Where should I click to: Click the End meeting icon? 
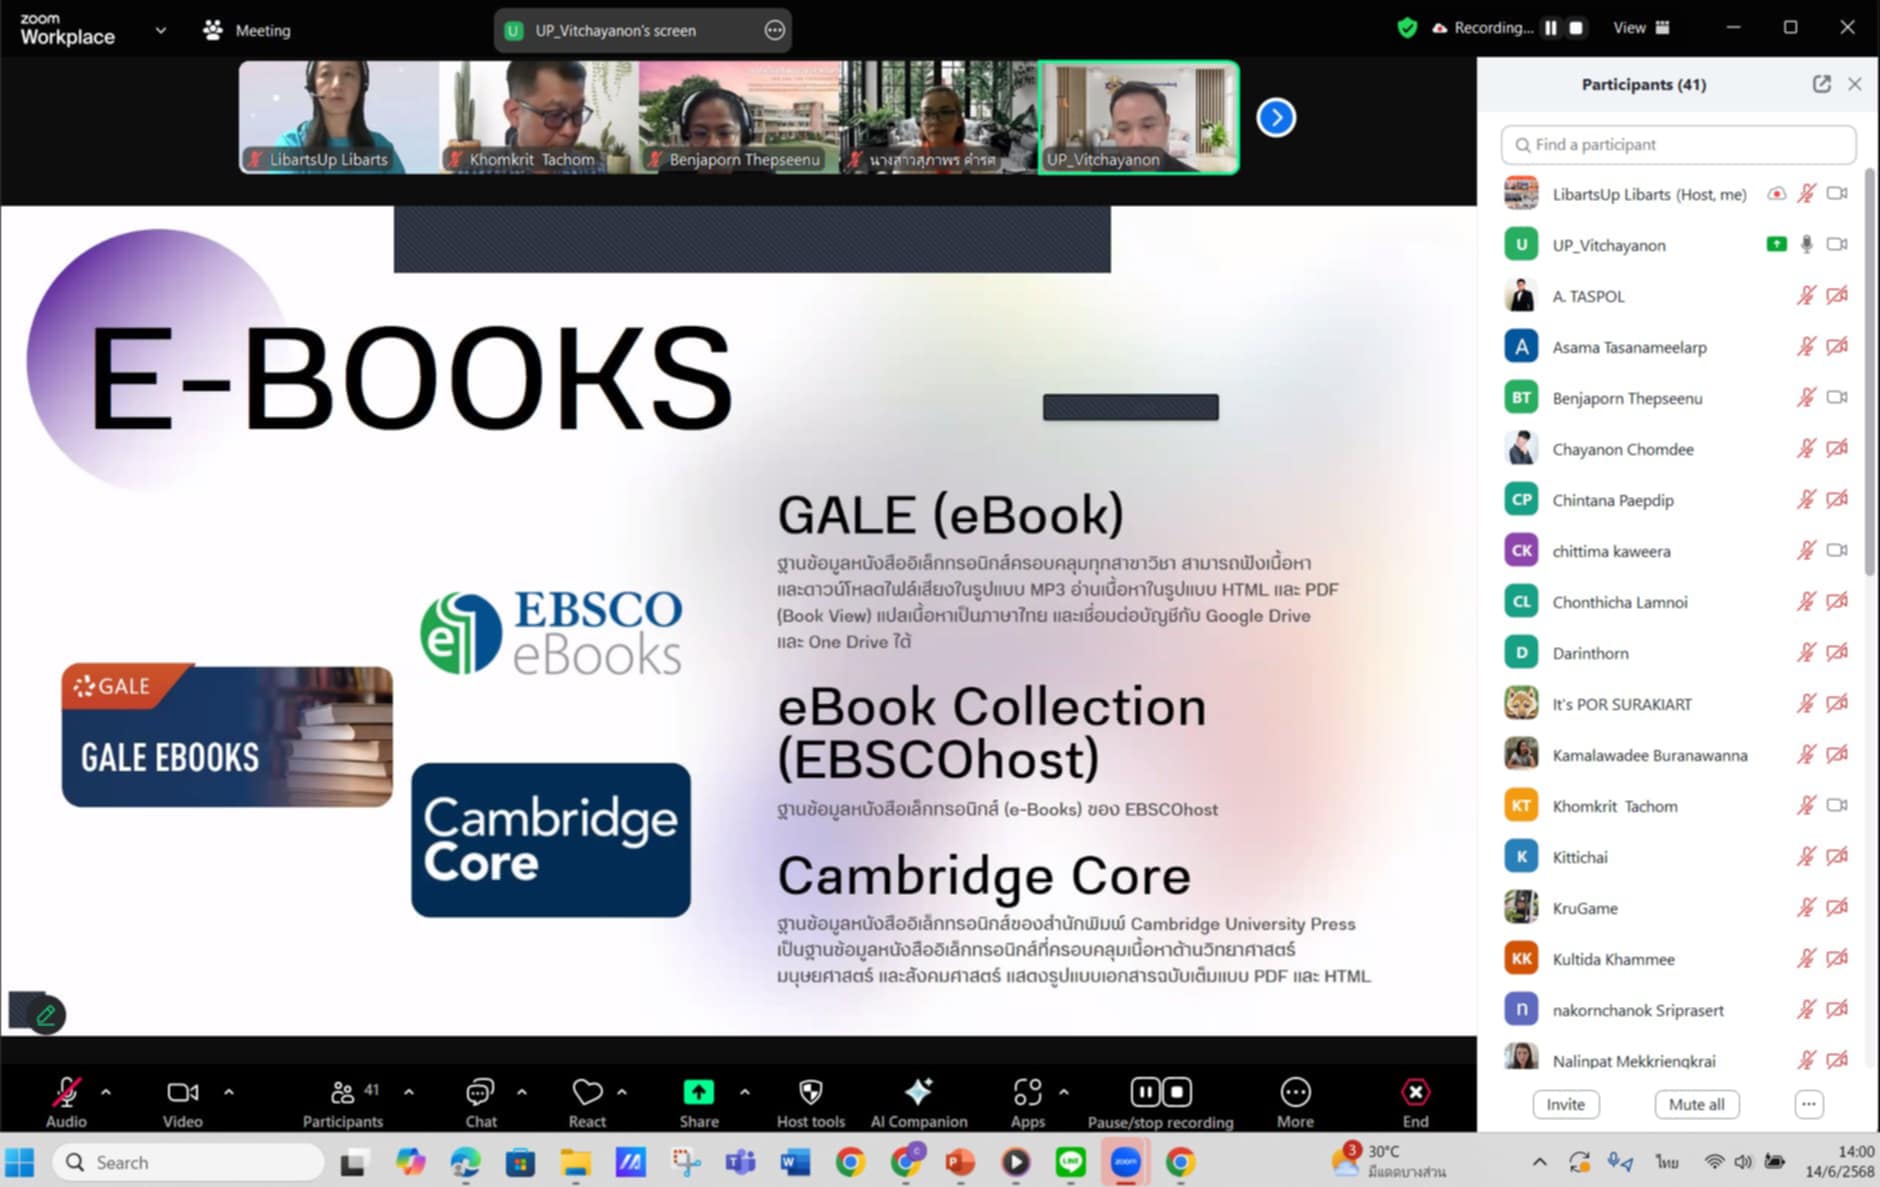(x=1415, y=1092)
